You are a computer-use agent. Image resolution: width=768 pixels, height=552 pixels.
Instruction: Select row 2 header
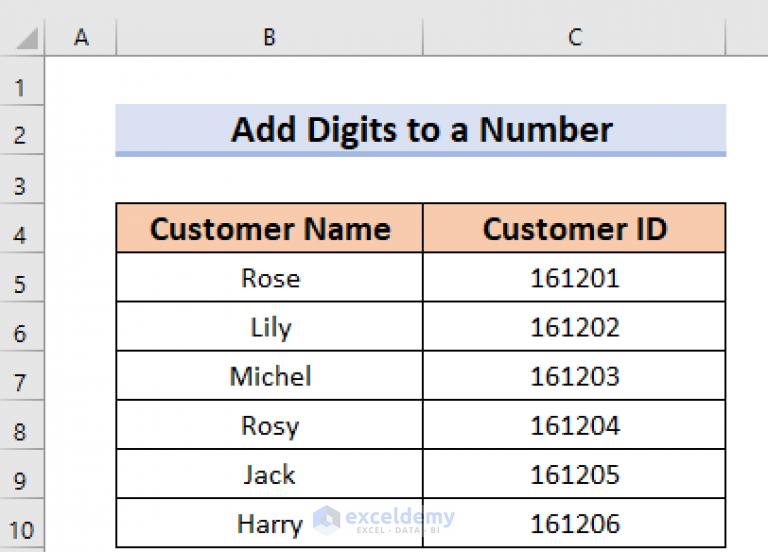coord(21,135)
